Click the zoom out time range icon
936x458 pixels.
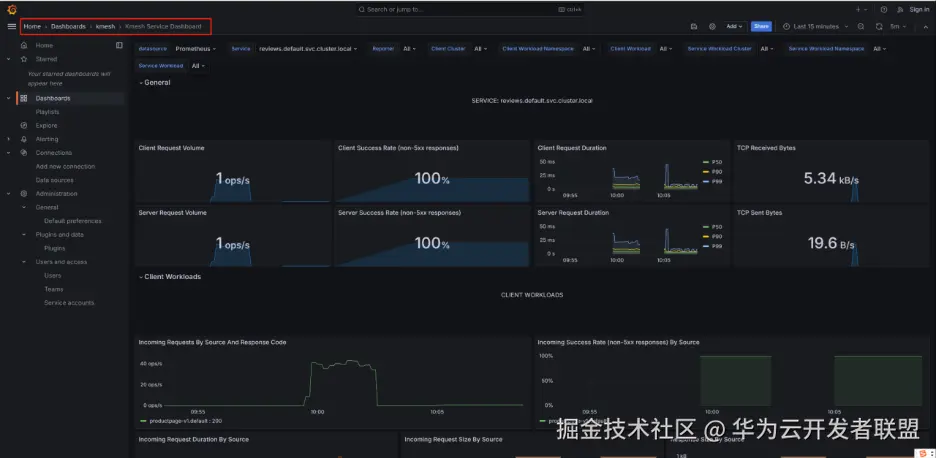click(861, 26)
